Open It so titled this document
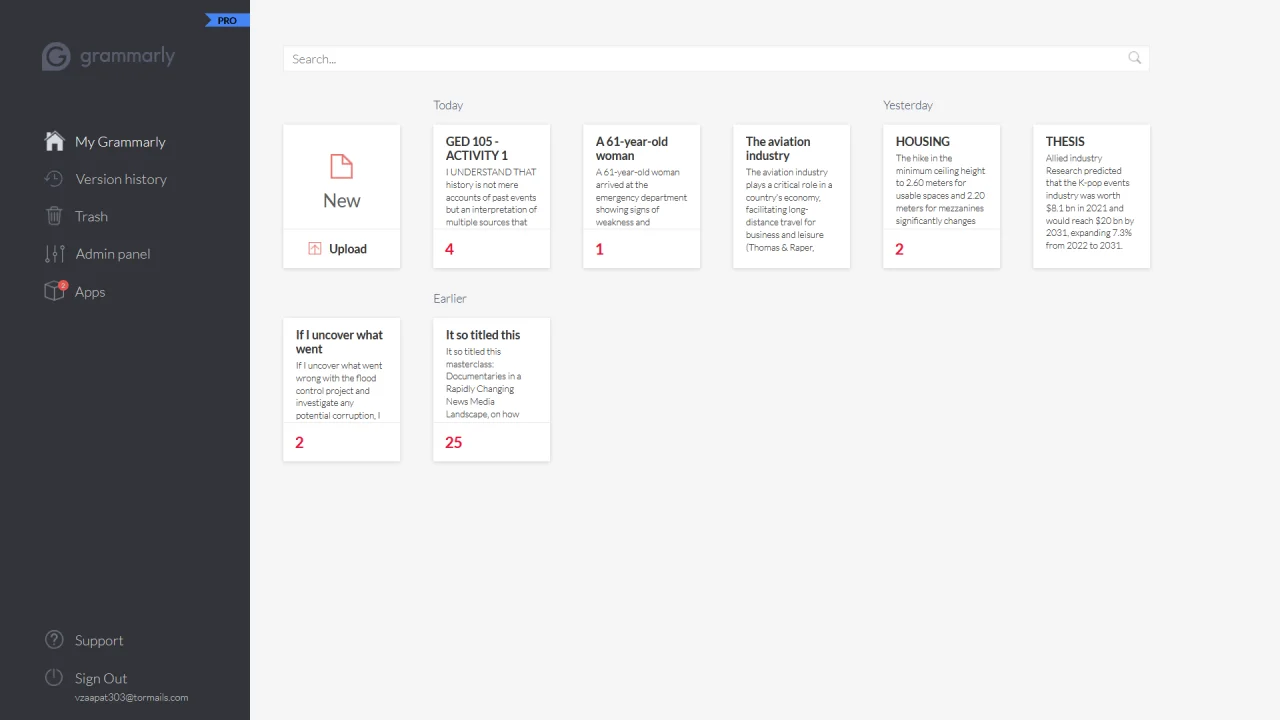Viewport: 1280px width, 720px height. (x=491, y=390)
